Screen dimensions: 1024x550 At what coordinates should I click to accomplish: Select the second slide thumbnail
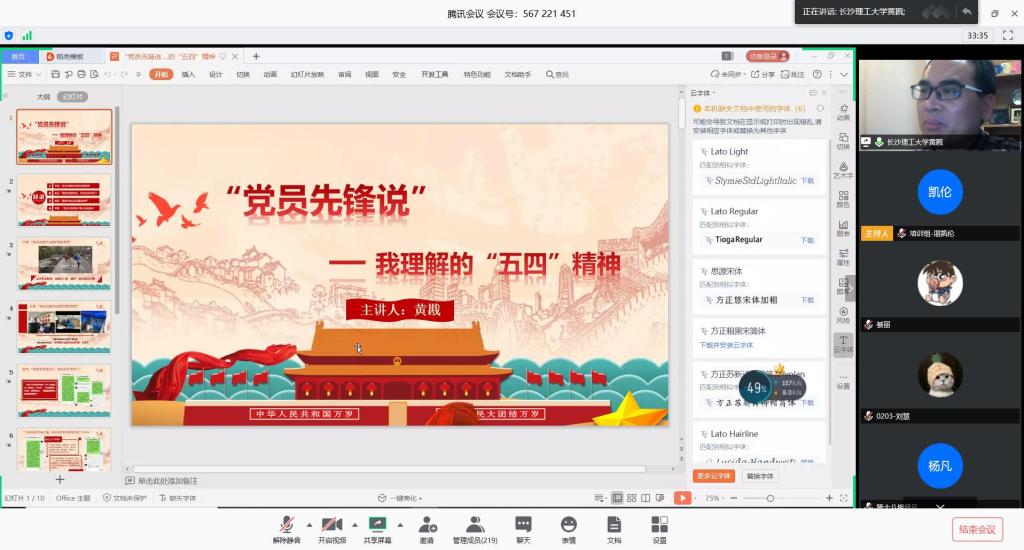point(64,199)
